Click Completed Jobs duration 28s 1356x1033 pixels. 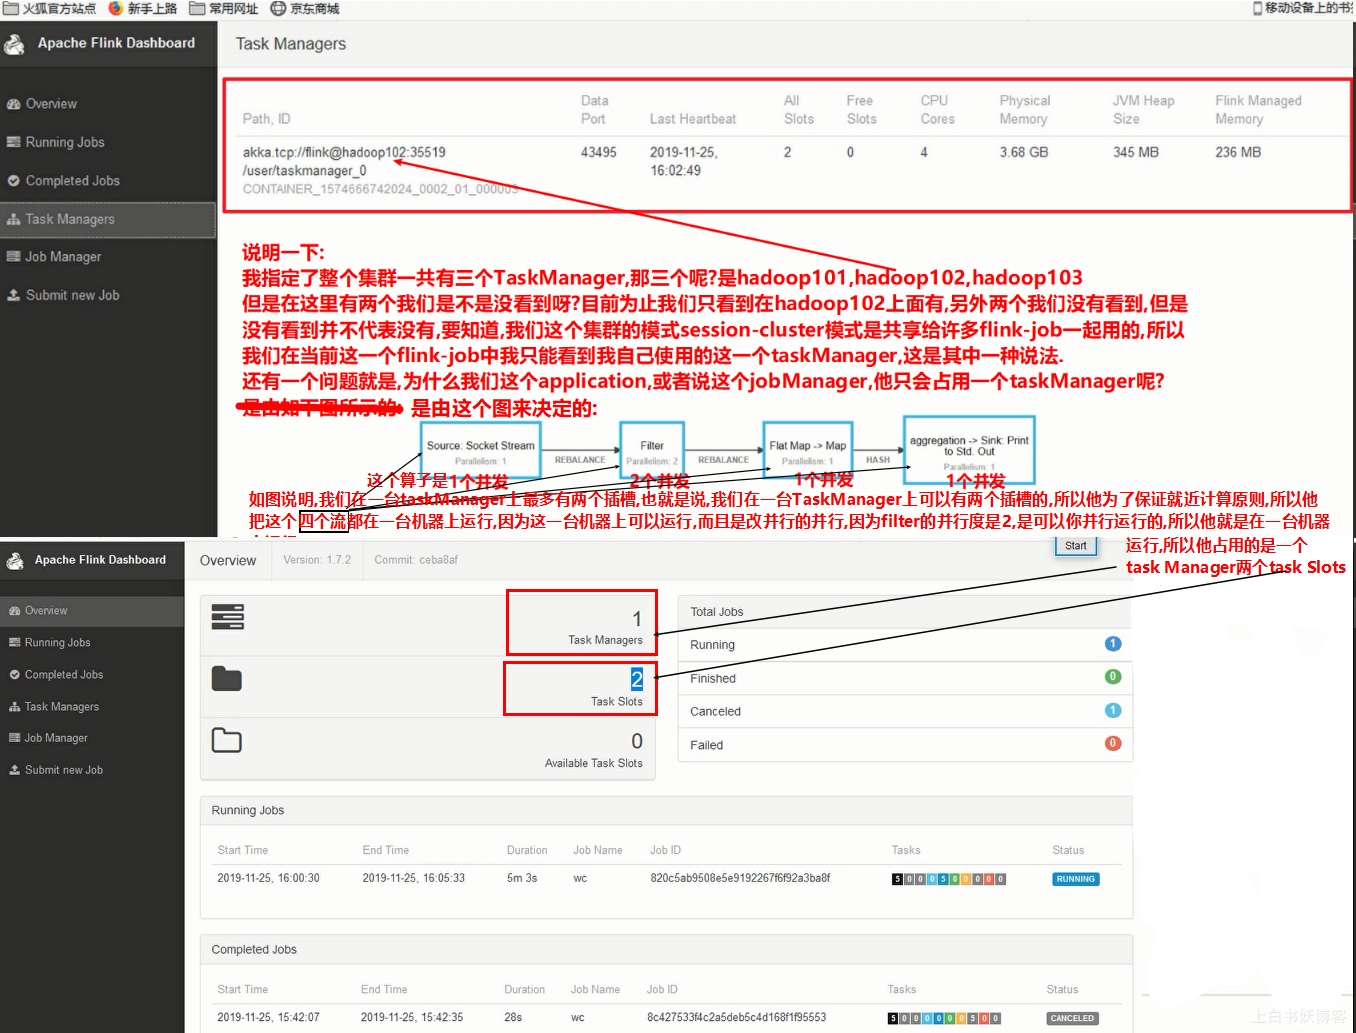click(513, 1017)
